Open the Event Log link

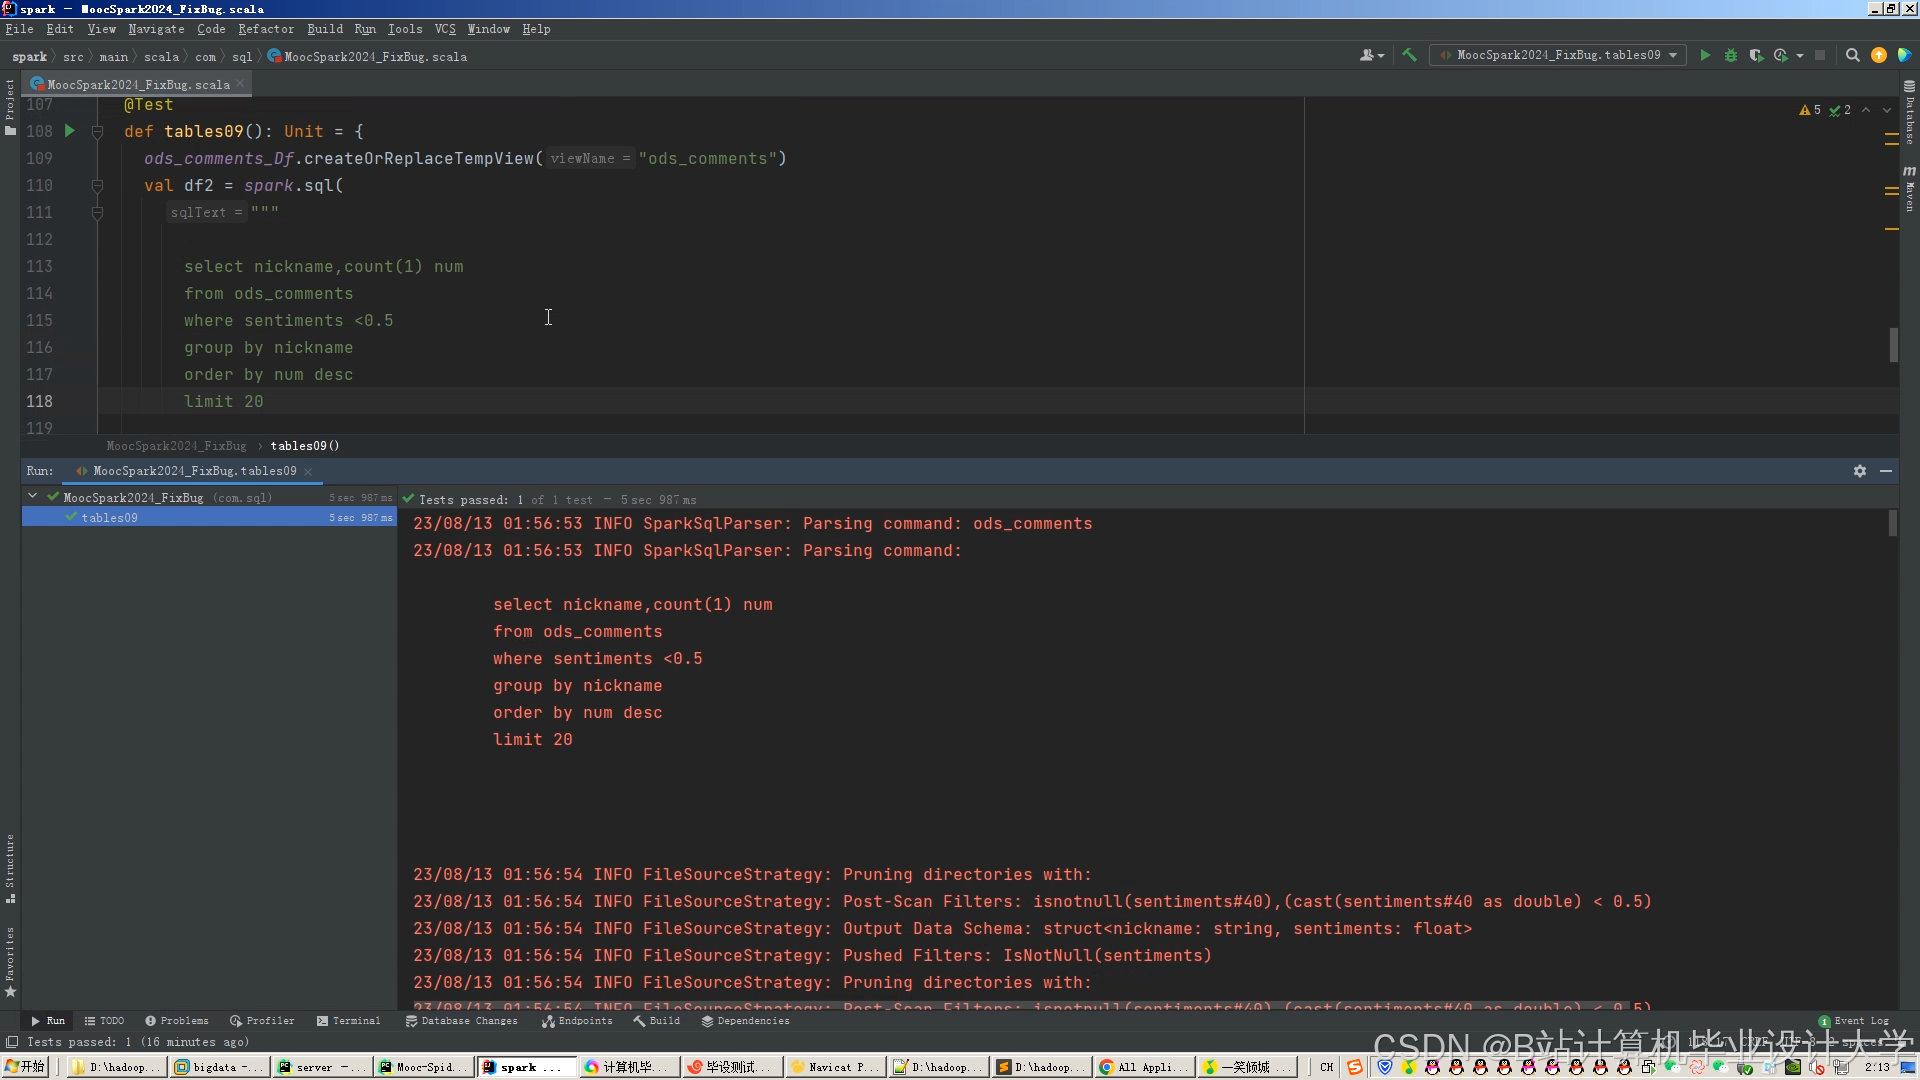coord(1860,1021)
